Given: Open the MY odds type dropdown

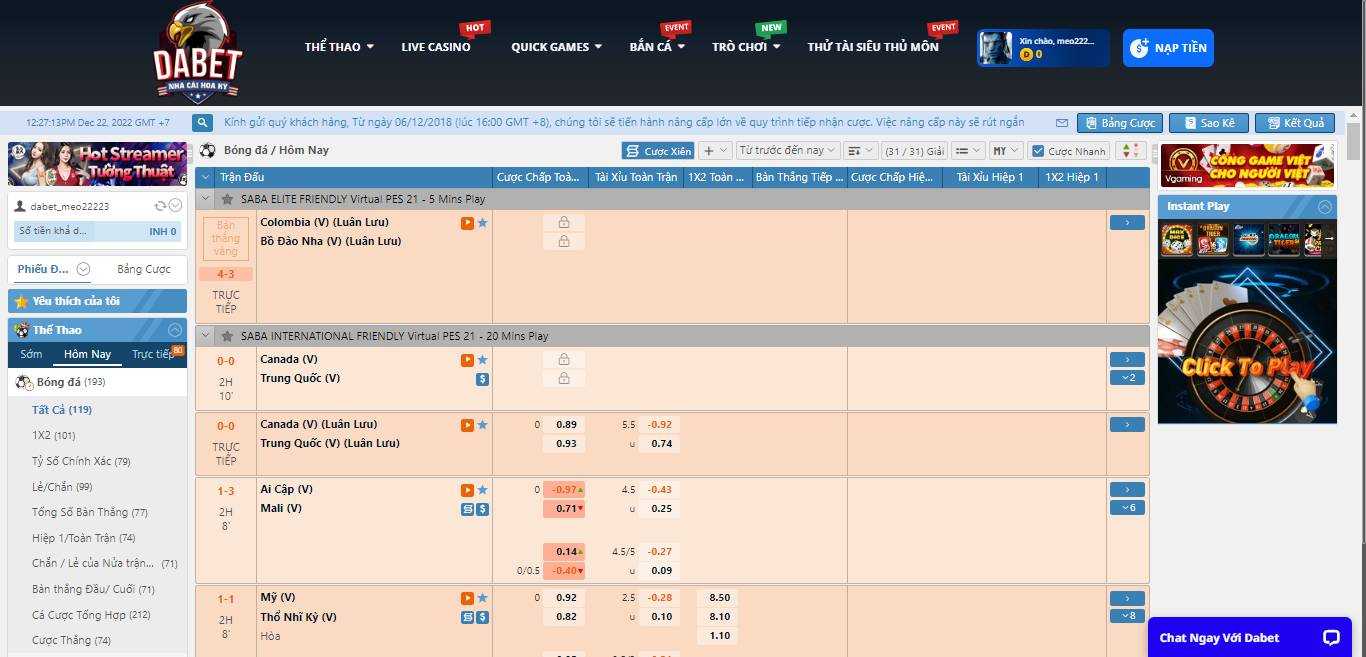Looking at the screenshot, I should click(1005, 151).
